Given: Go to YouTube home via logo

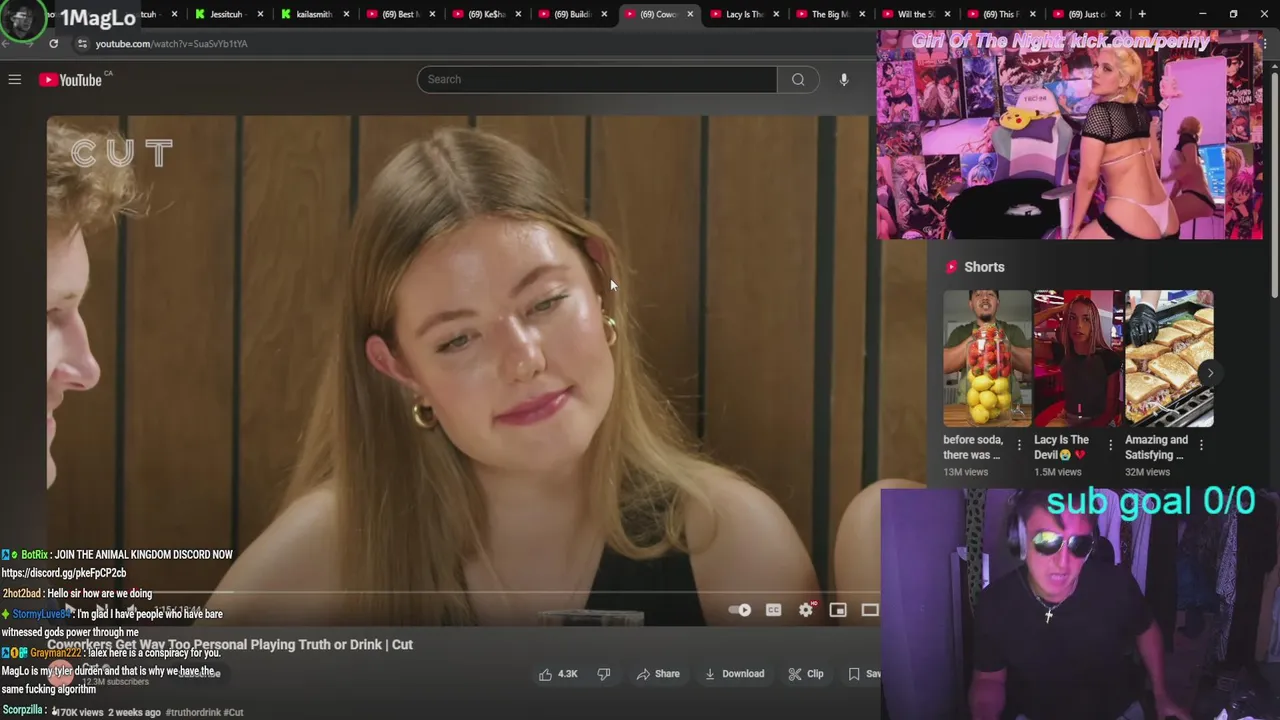Looking at the screenshot, I should coord(71,80).
